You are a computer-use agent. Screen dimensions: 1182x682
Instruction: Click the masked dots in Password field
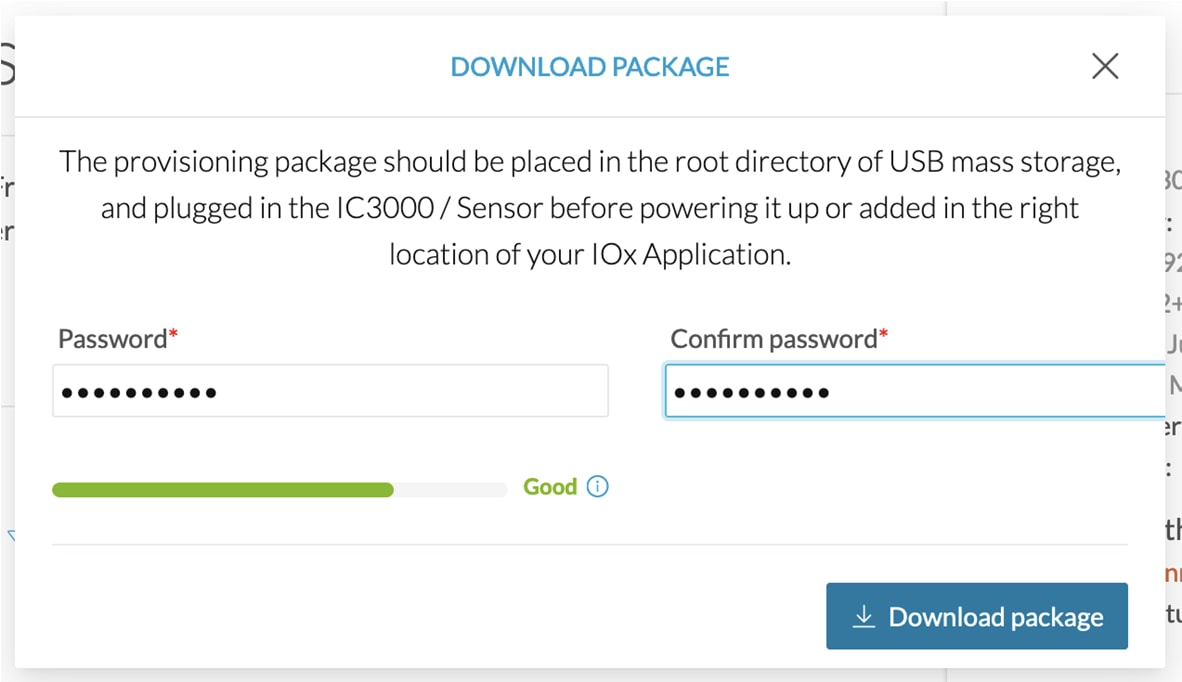point(139,393)
